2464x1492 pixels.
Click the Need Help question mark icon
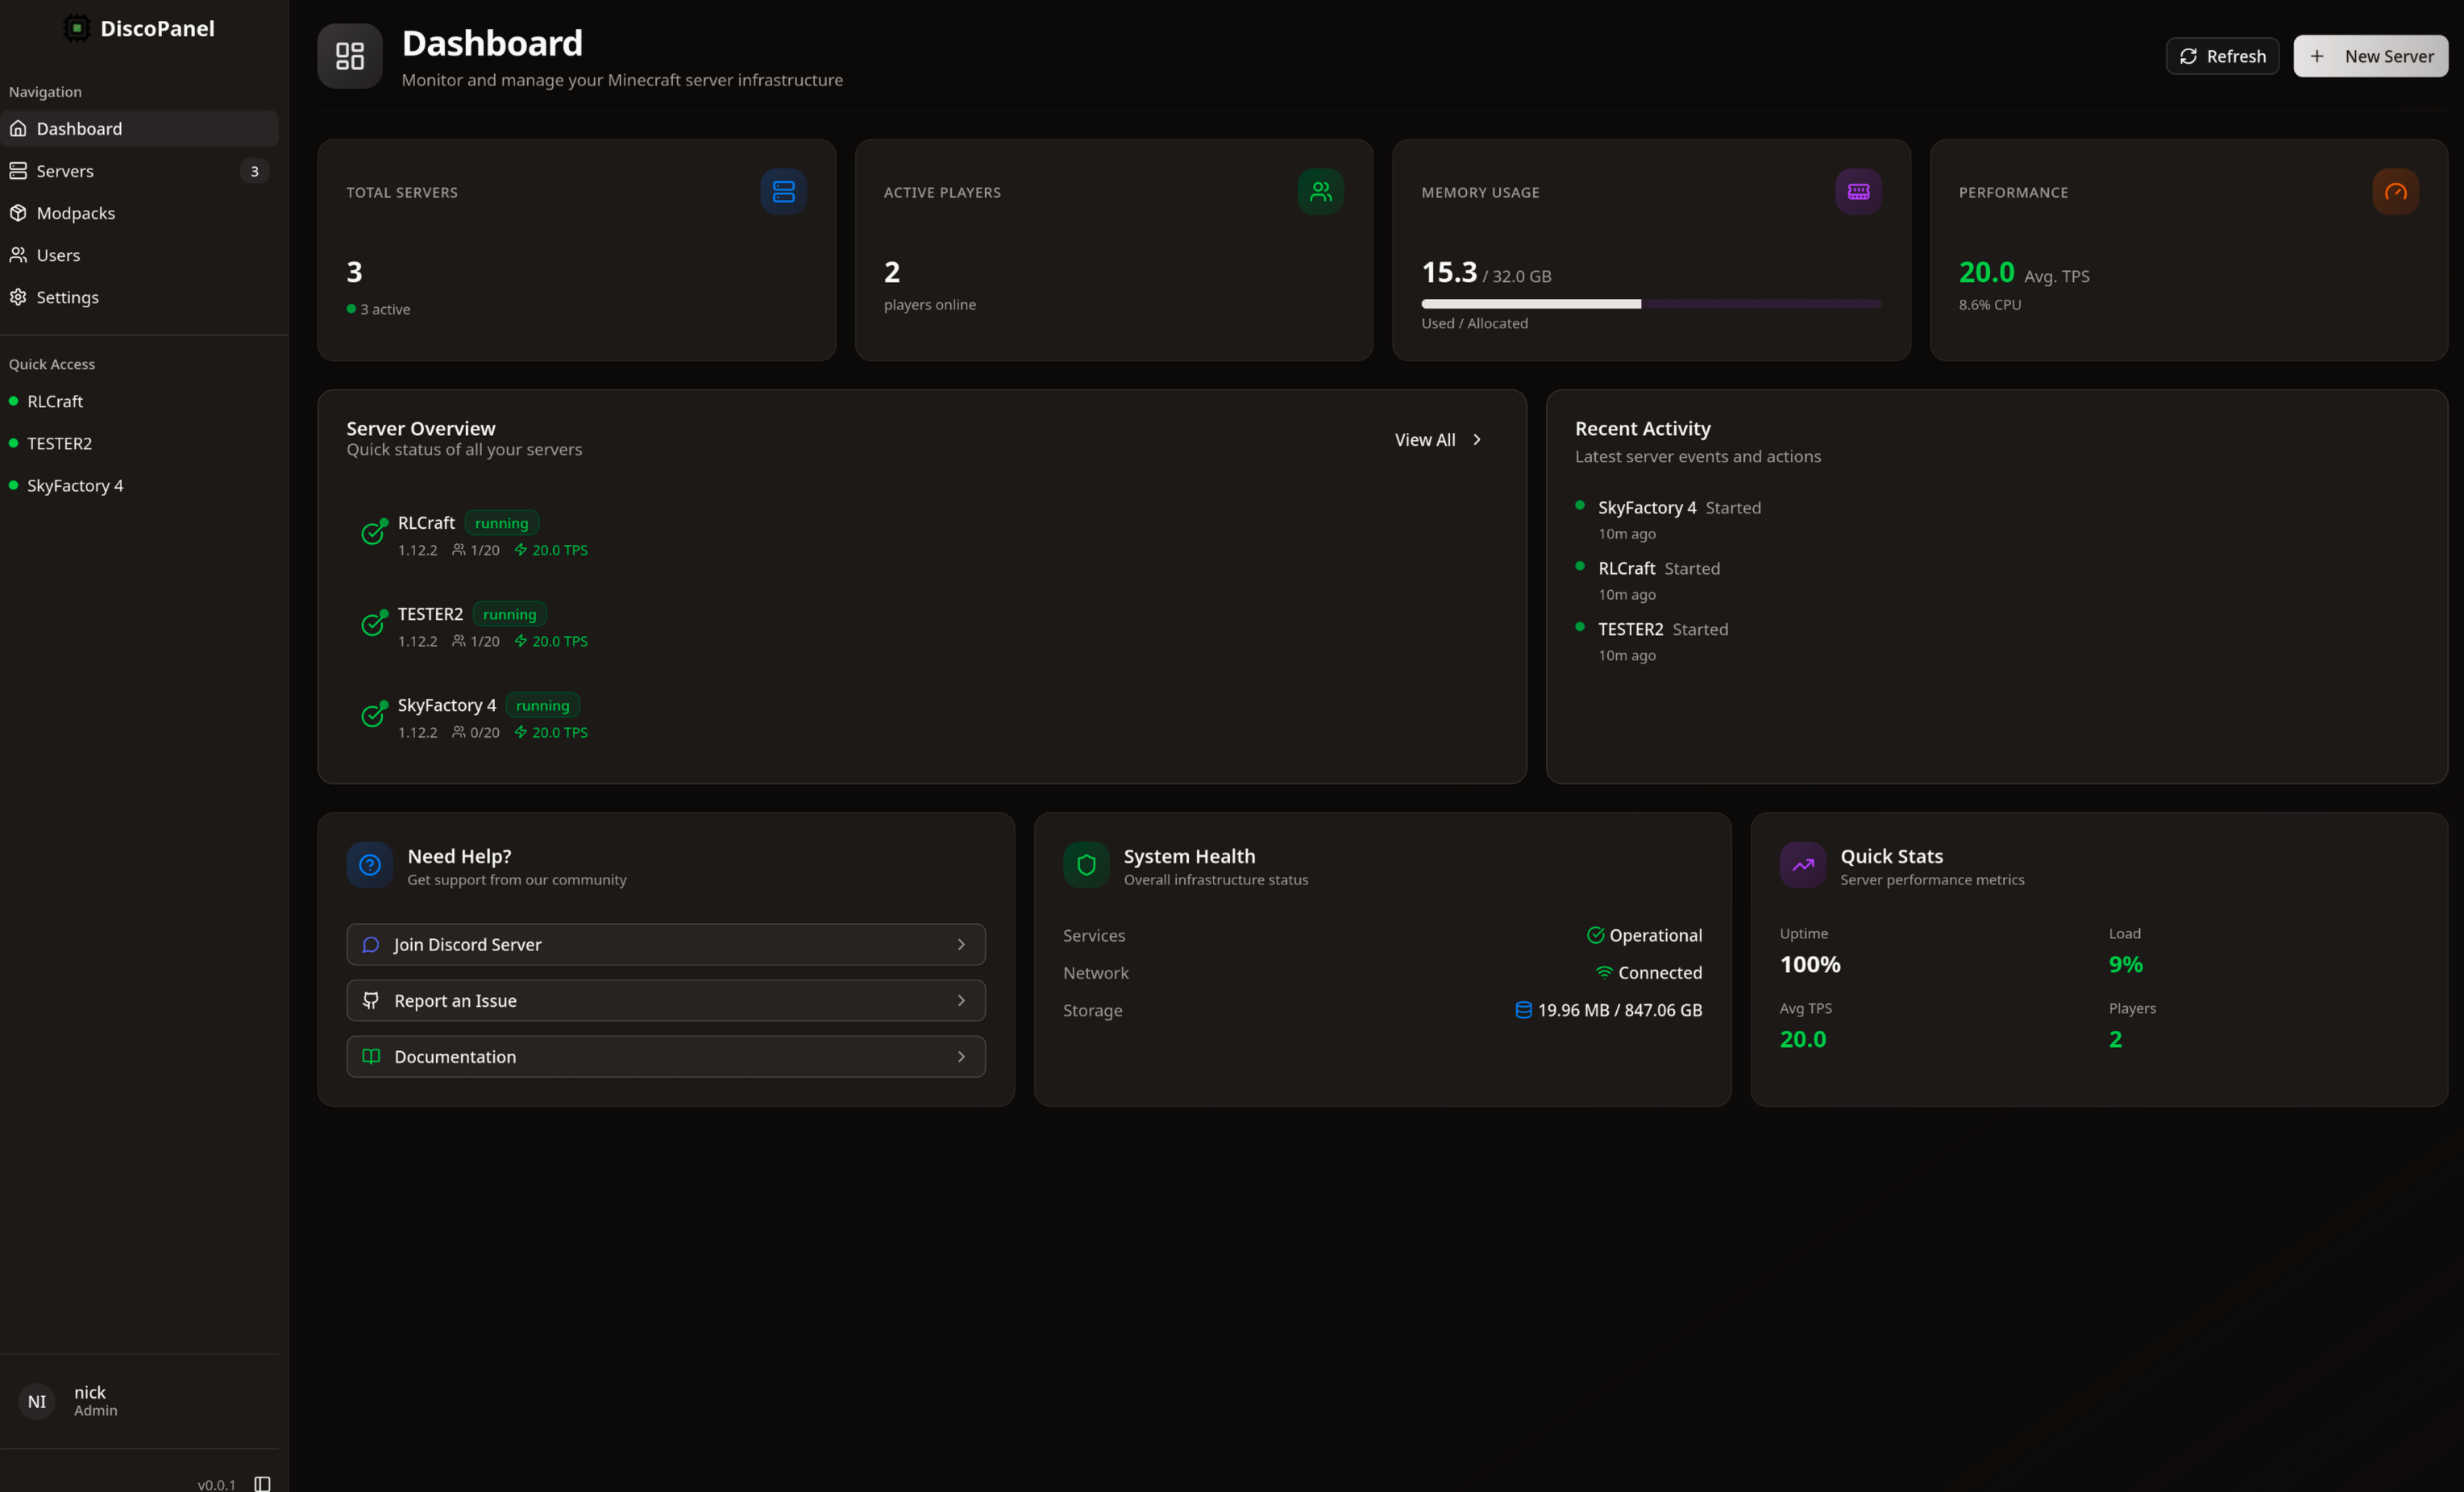point(370,865)
